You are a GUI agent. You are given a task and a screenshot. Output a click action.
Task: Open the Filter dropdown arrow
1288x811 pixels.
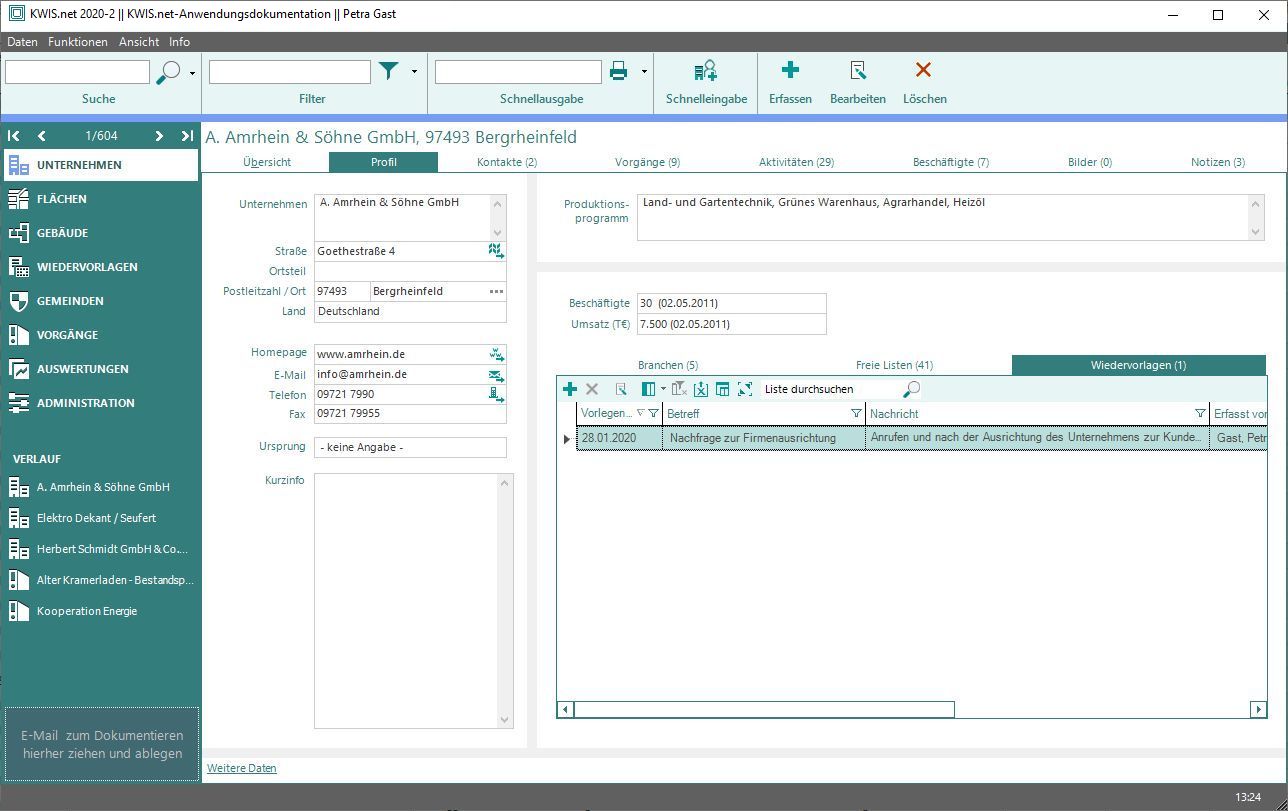click(414, 72)
